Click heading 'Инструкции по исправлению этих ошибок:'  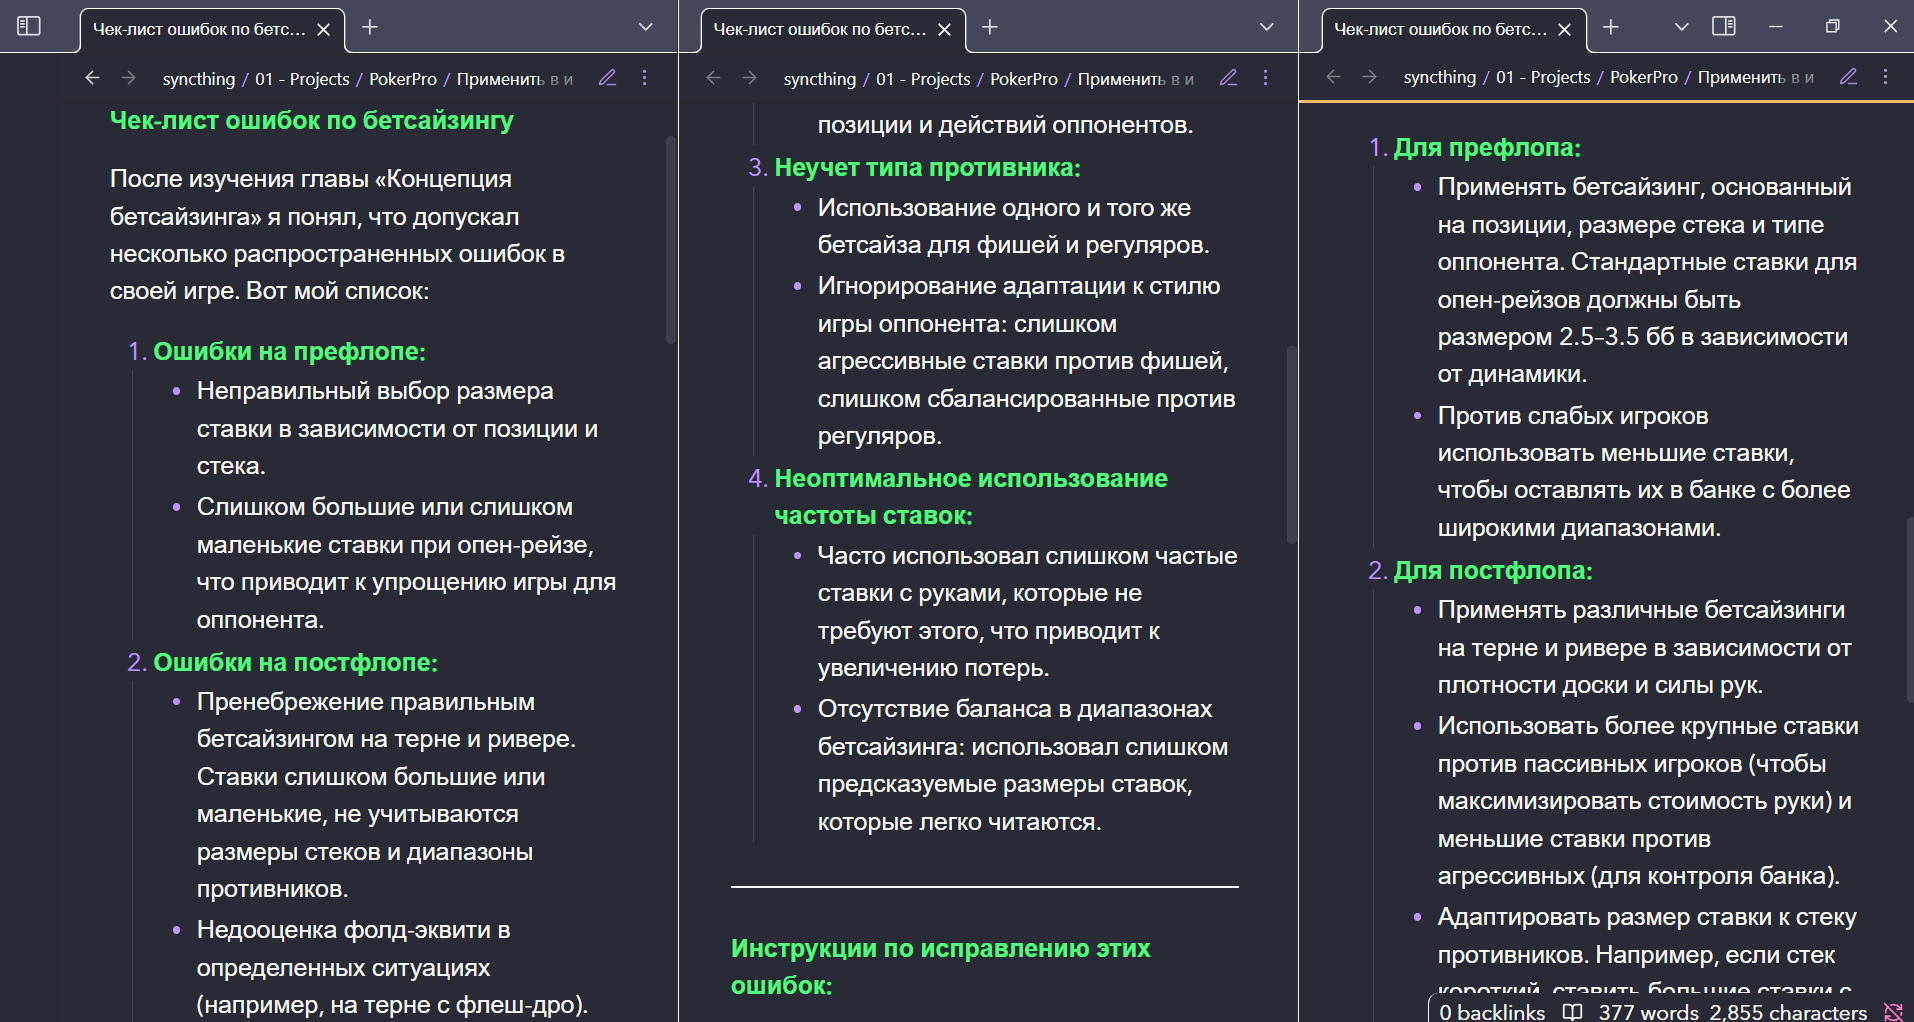click(x=940, y=966)
